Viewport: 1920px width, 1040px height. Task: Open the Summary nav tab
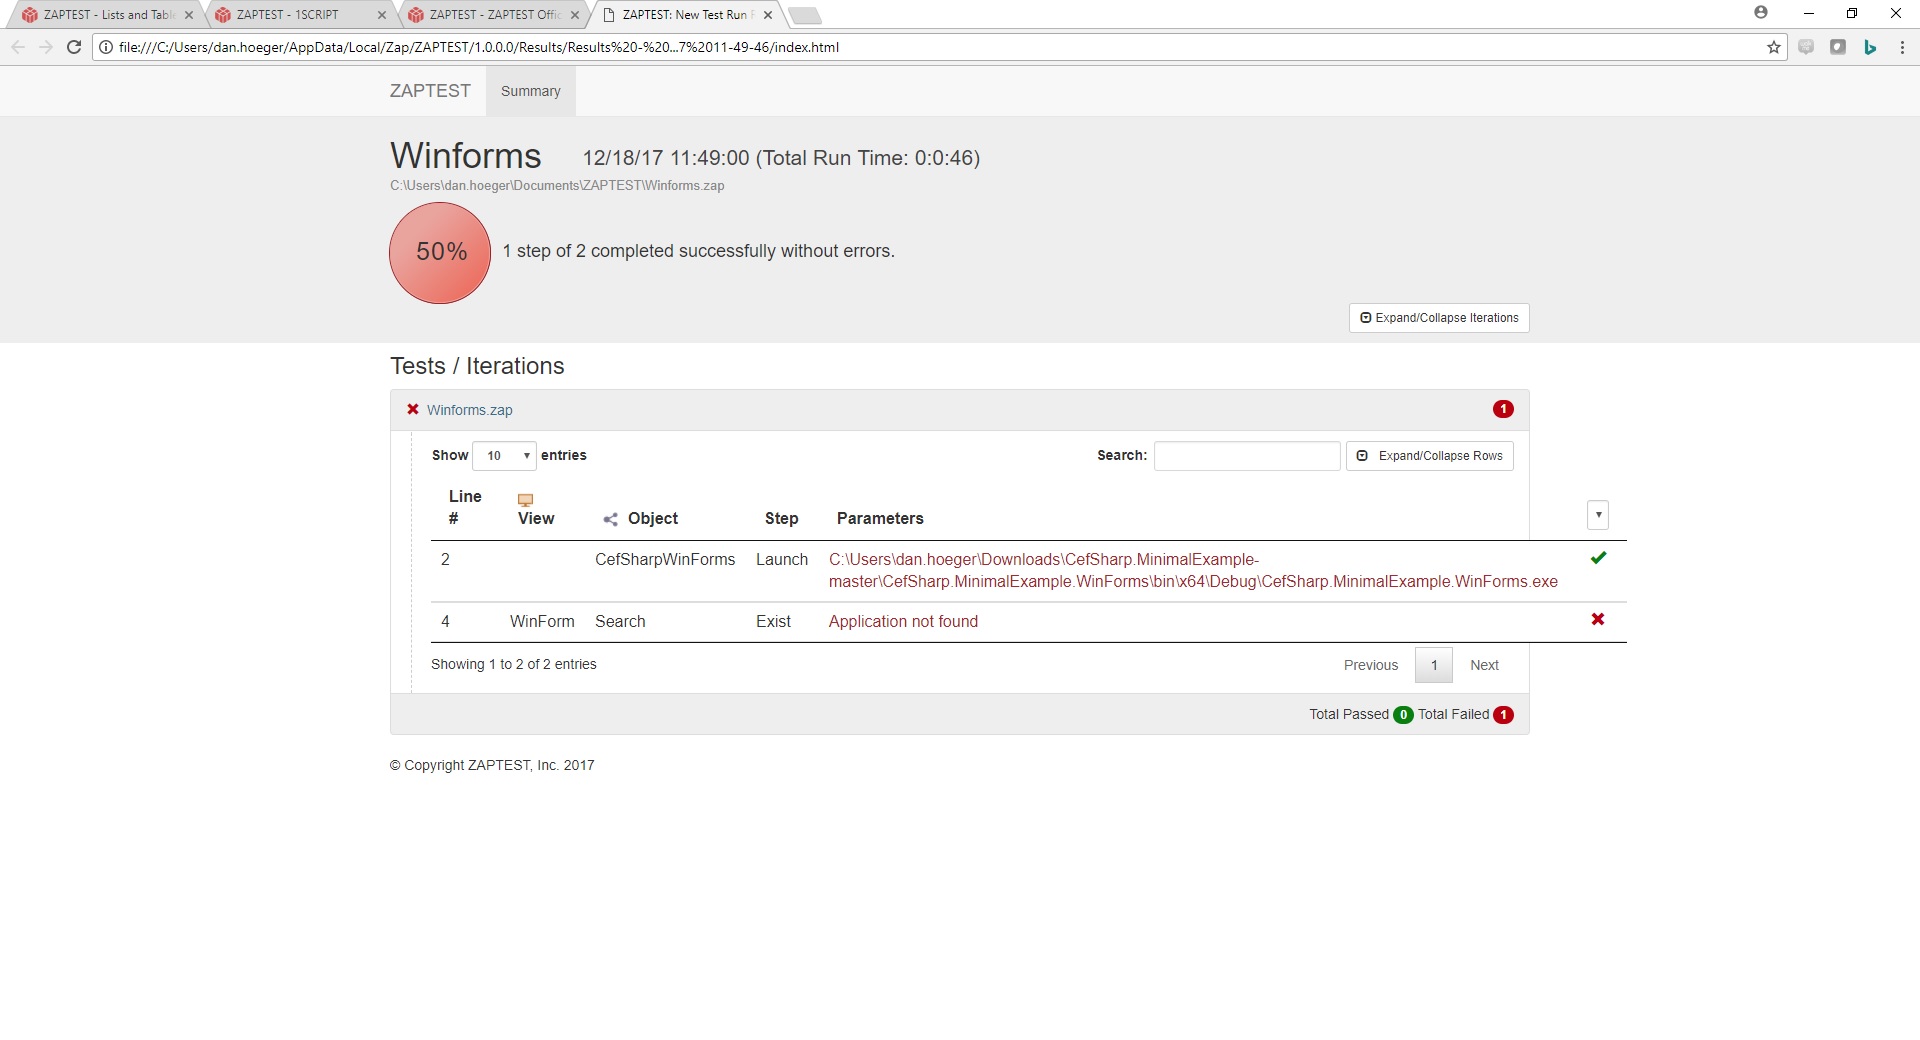tap(531, 91)
